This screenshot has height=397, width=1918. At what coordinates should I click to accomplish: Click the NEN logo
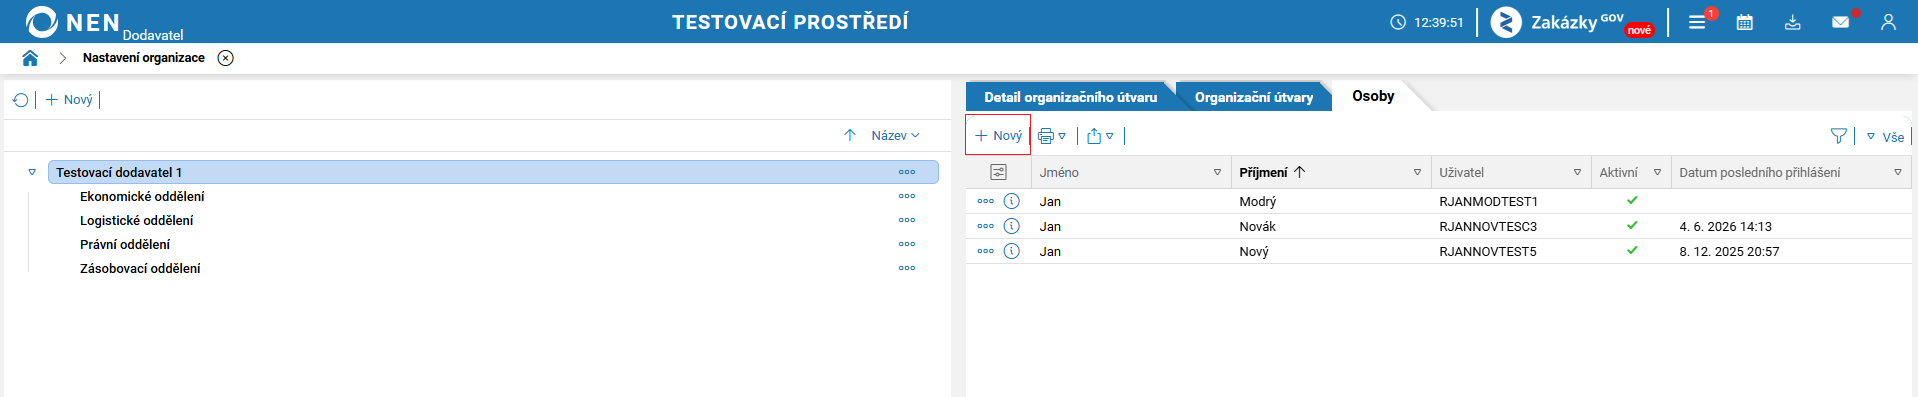(x=72, y=22)
